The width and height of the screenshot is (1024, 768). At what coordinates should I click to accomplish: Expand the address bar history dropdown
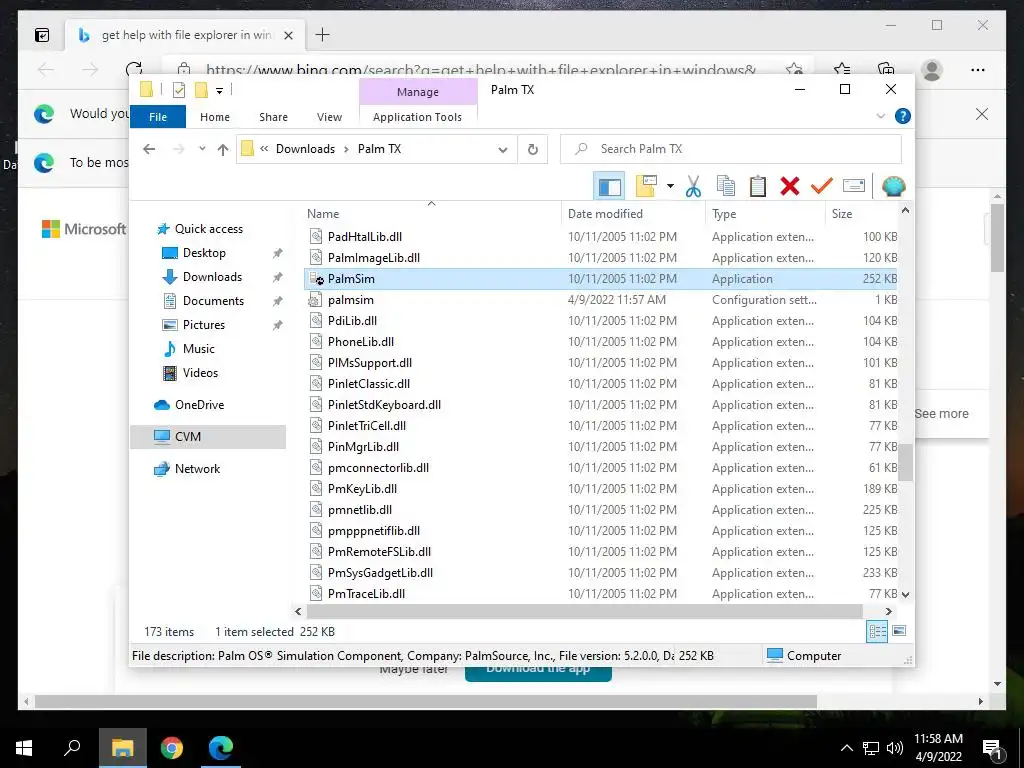click(x=502, y=150)
